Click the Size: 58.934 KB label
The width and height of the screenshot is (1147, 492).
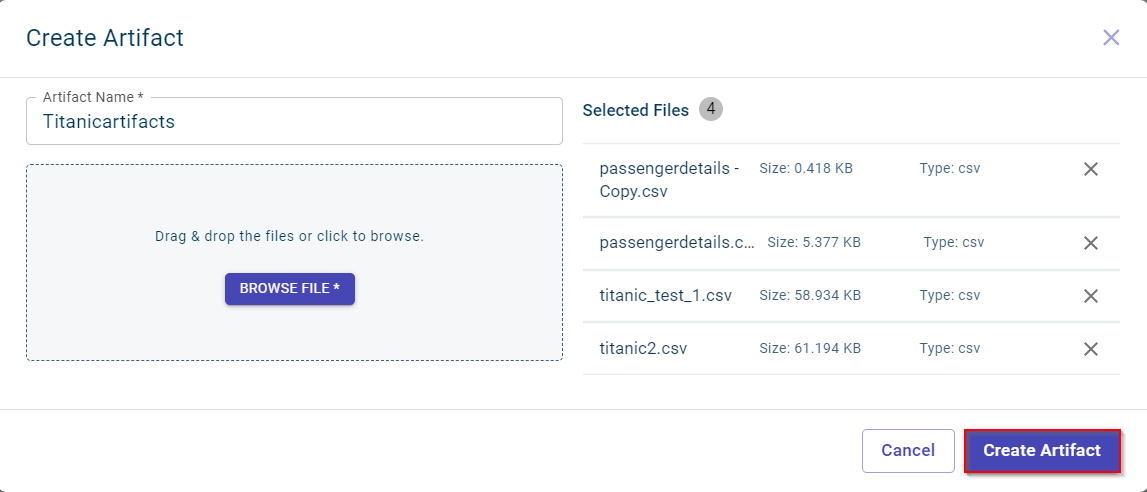pos(810,296)
